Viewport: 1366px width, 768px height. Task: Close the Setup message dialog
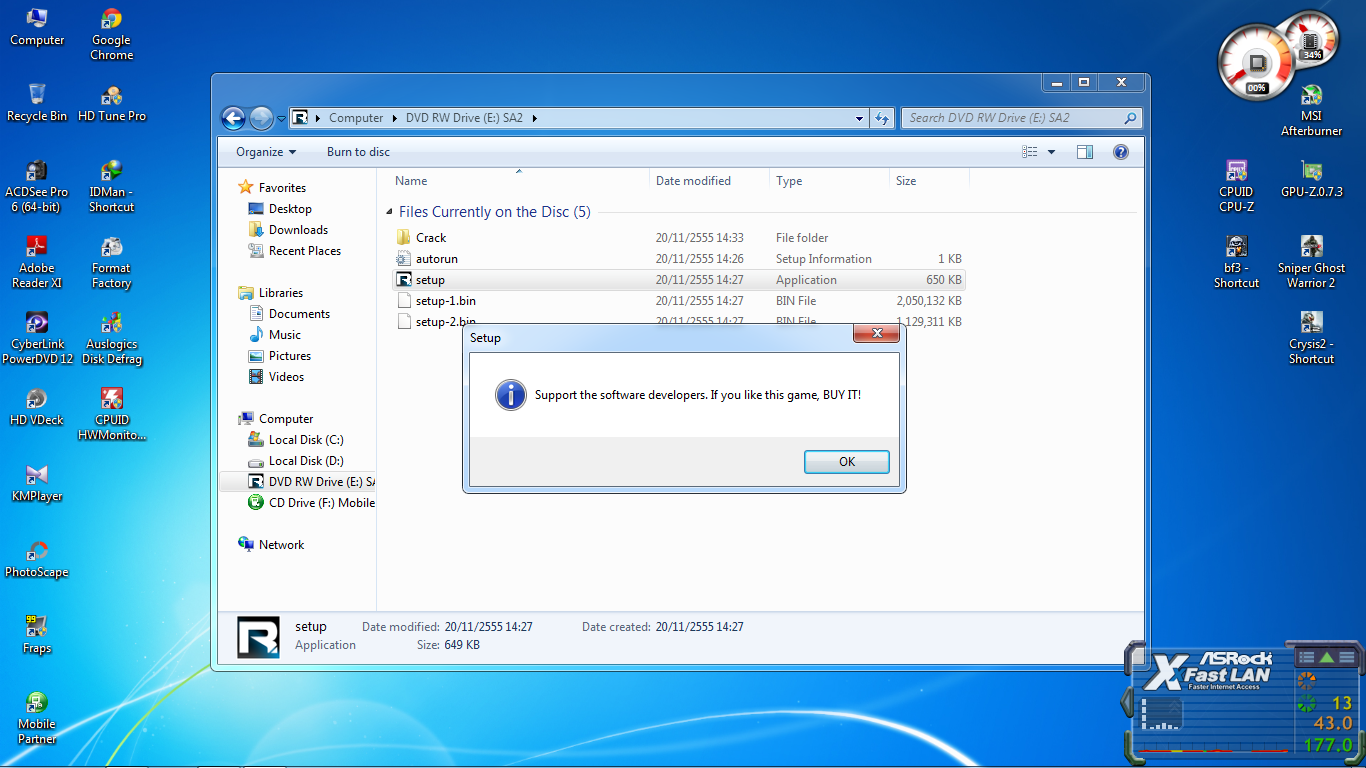[877, 333]
